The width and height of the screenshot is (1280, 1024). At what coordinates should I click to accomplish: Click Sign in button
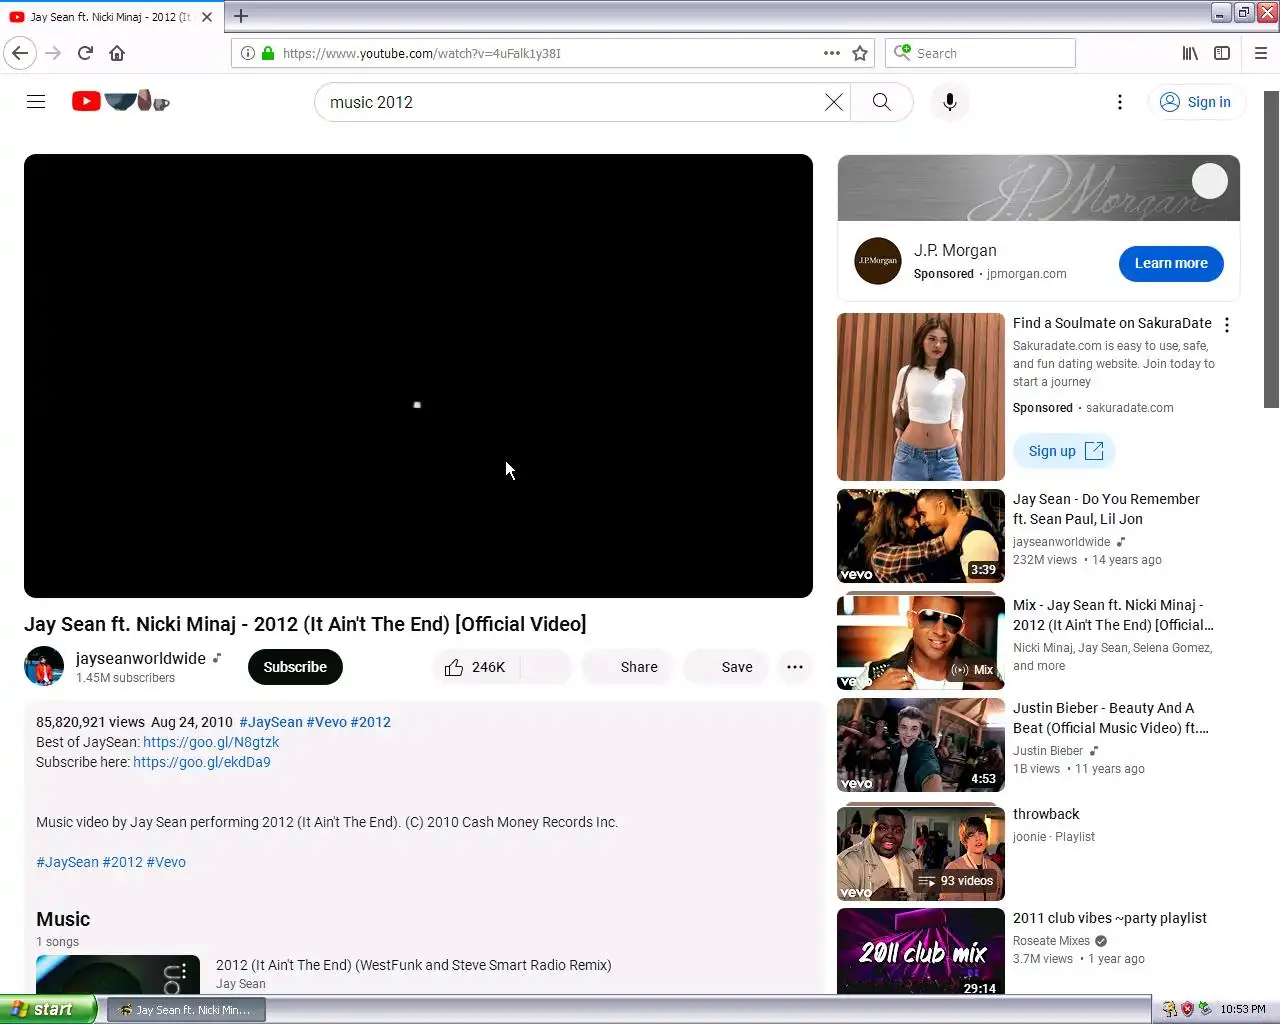tap(1196, 102)
